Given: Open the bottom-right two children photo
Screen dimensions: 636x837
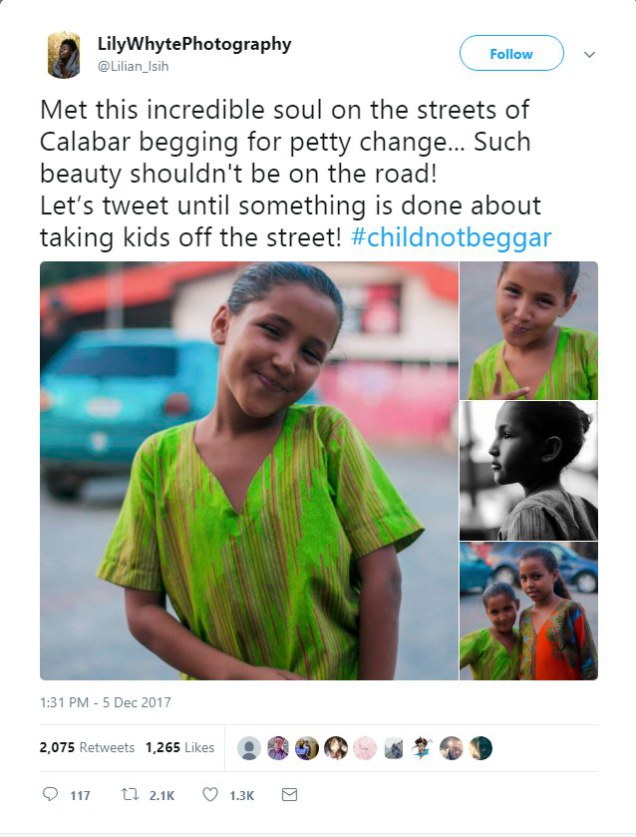Looking at the screenshot, I should (528, 611).
